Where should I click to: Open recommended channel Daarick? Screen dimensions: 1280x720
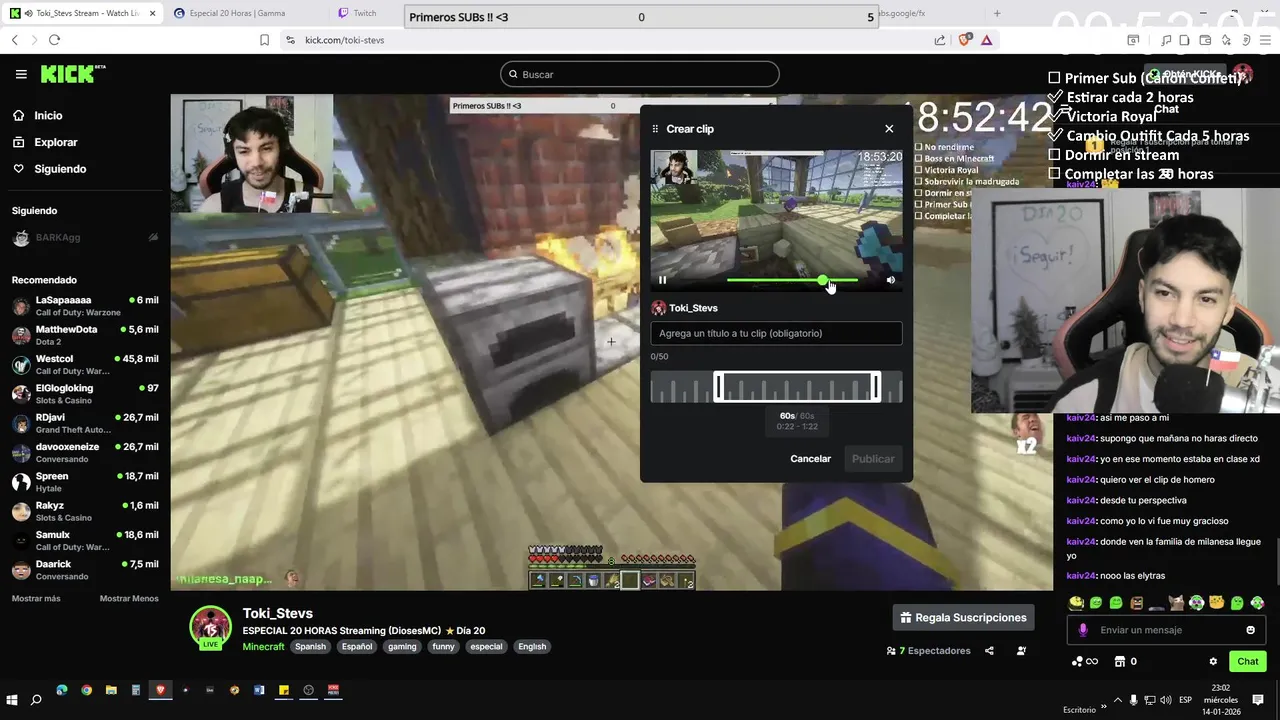point(85,570)
